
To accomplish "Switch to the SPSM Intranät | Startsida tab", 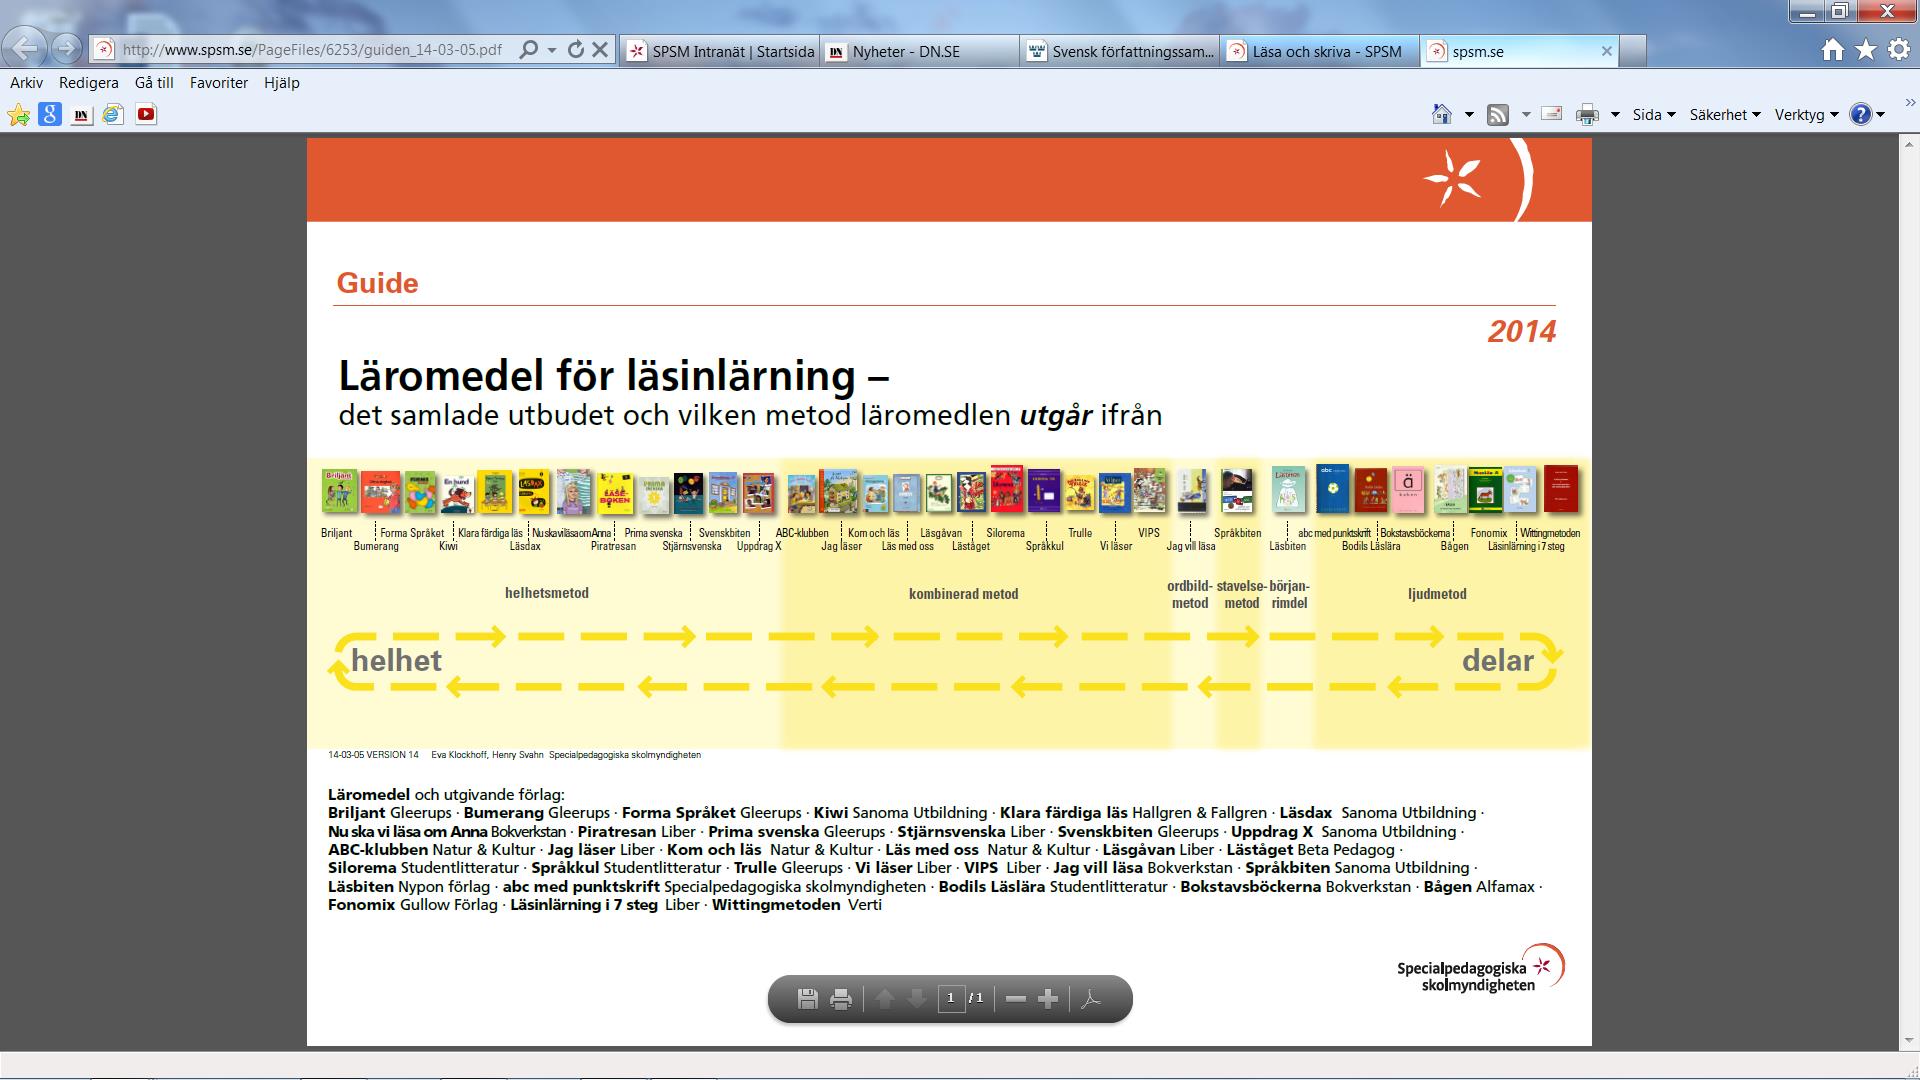I will [720, 51].
